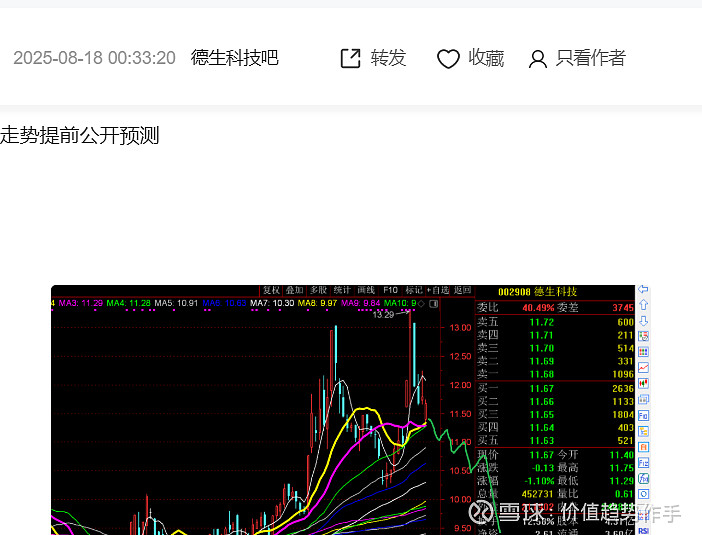This screenshot has width=702, height=535.
Task: Click 最高 value 11.75
Action: [622, 468]
